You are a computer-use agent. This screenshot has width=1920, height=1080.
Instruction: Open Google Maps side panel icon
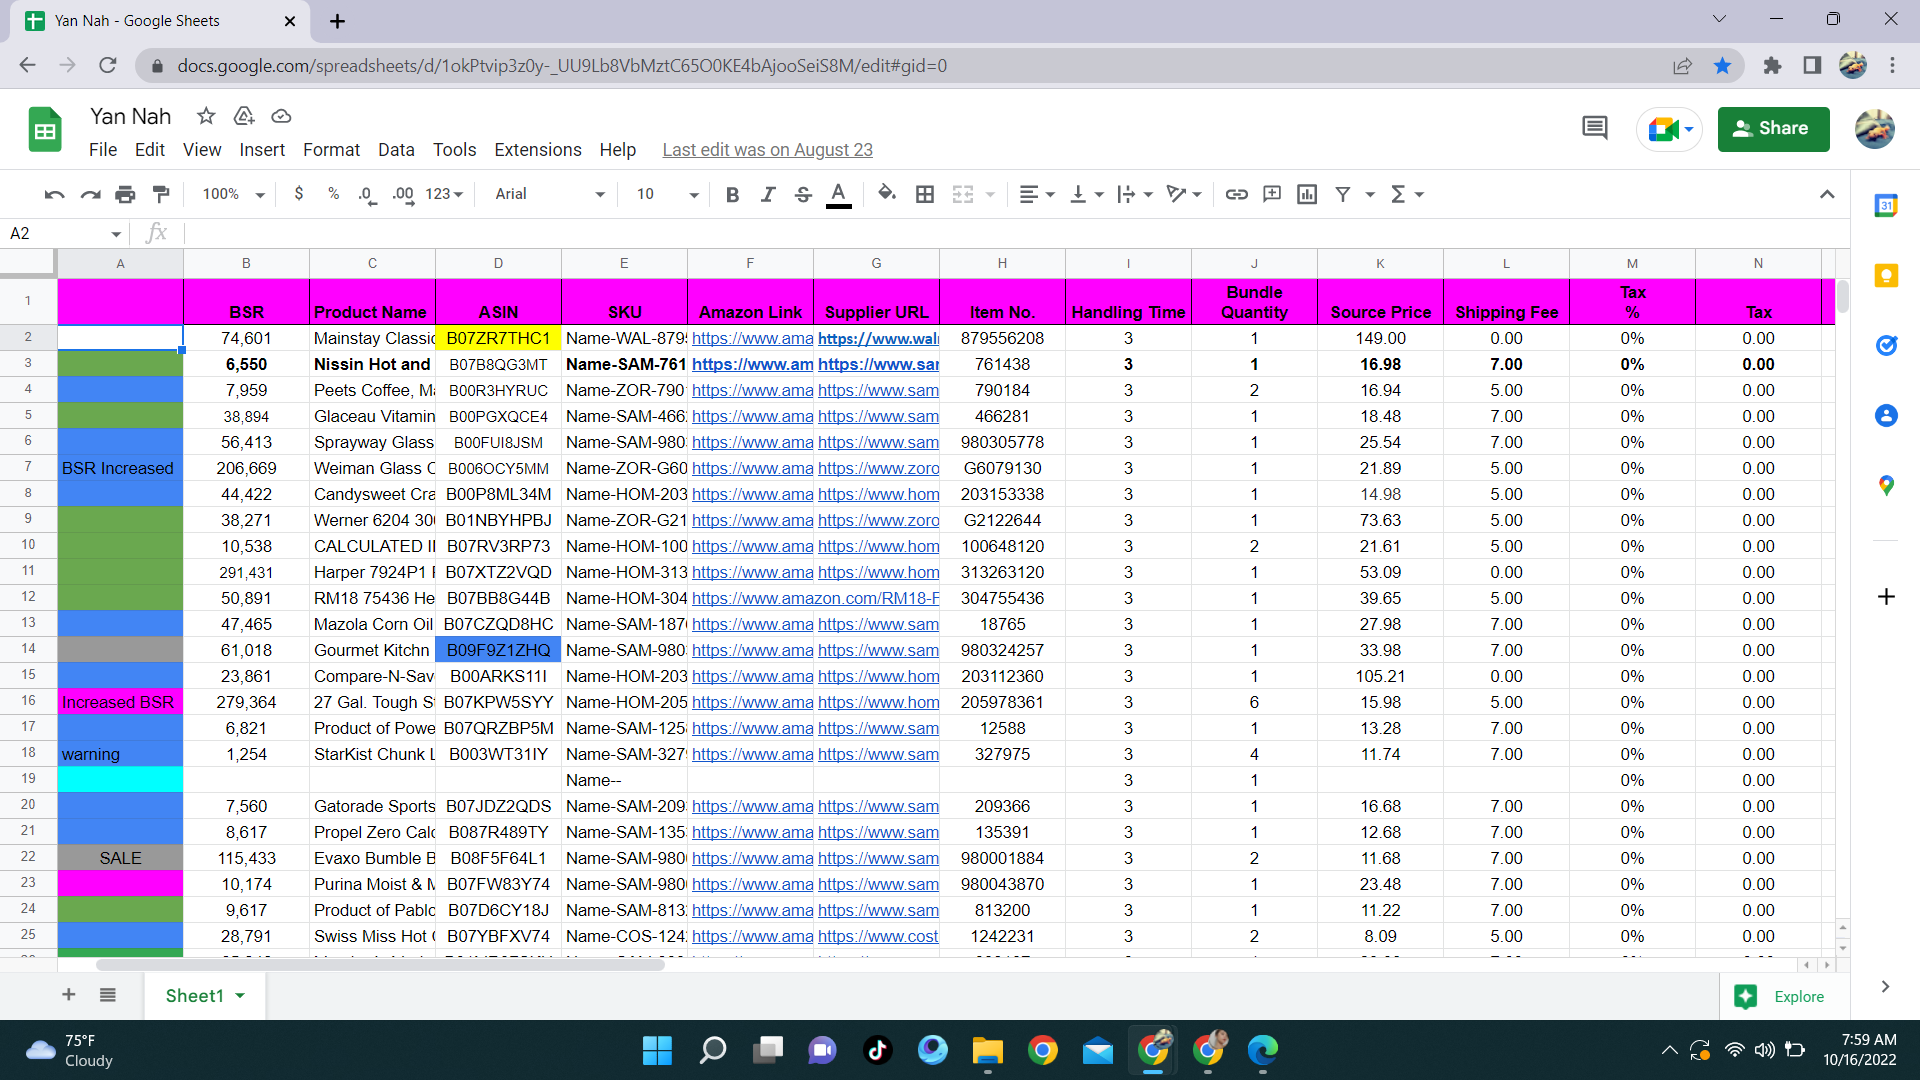point(1886,486)
